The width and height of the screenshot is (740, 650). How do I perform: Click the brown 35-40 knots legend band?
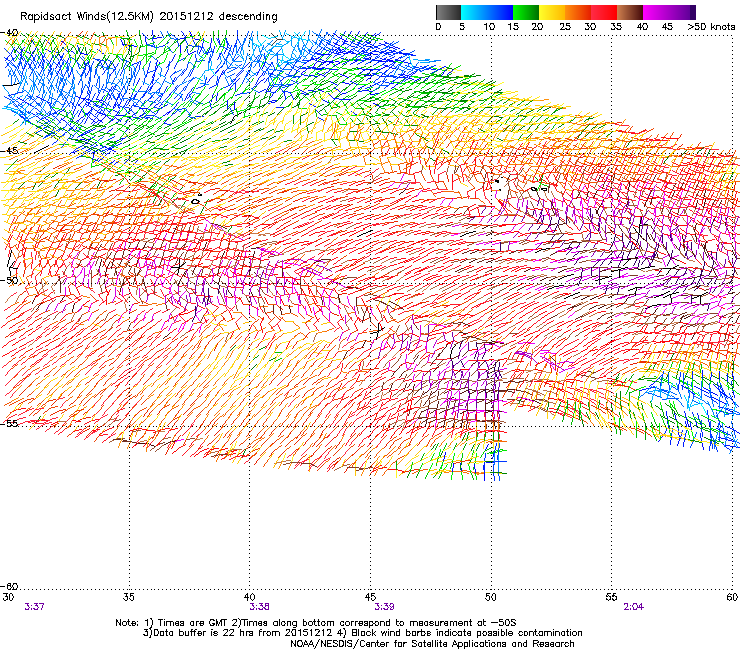[630, 12]
